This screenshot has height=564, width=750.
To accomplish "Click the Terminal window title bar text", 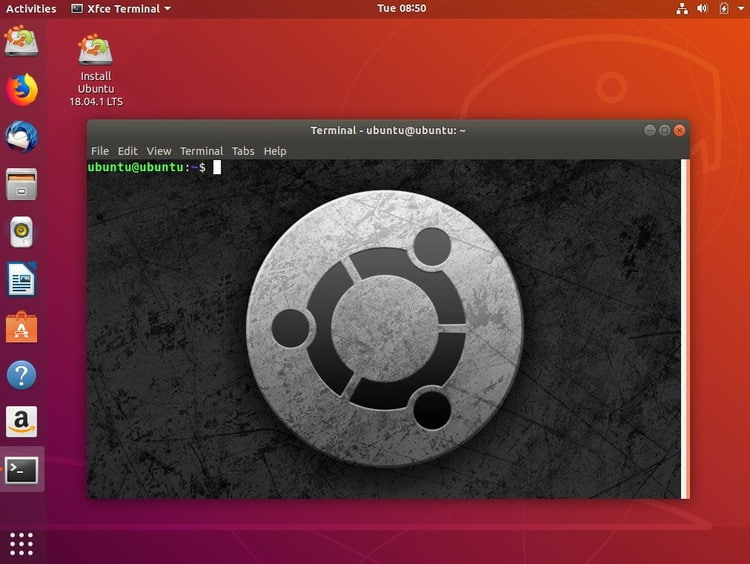I will coord(388,130).
